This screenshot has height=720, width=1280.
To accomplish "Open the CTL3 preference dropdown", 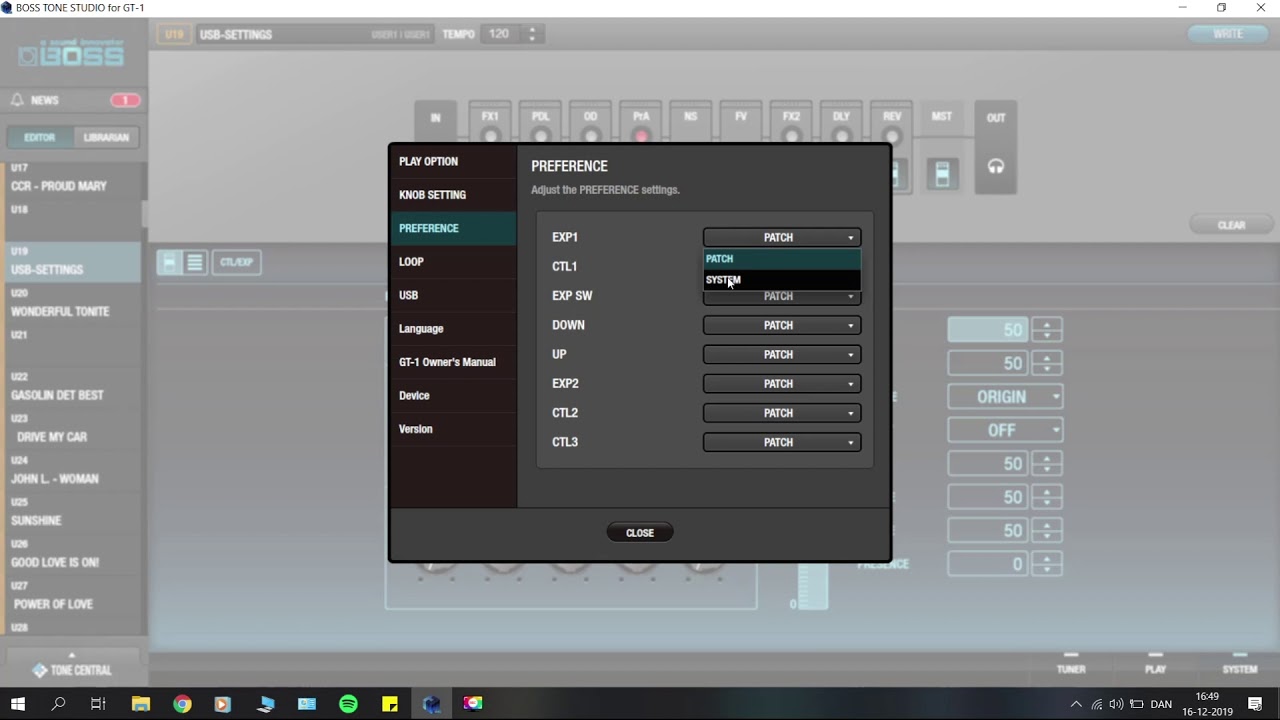I will click(x=781, y=442).
